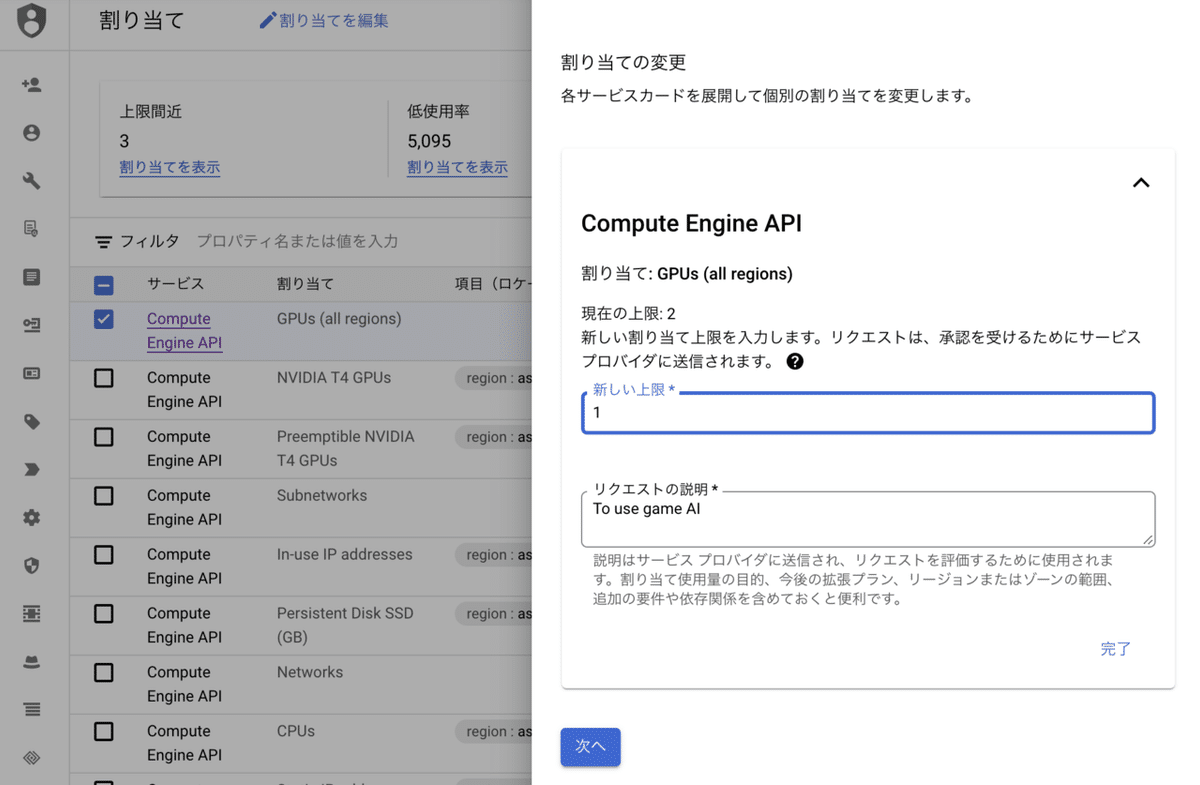
Task: Click the shield icon in the sidebar
Action: tap(33, 565)
